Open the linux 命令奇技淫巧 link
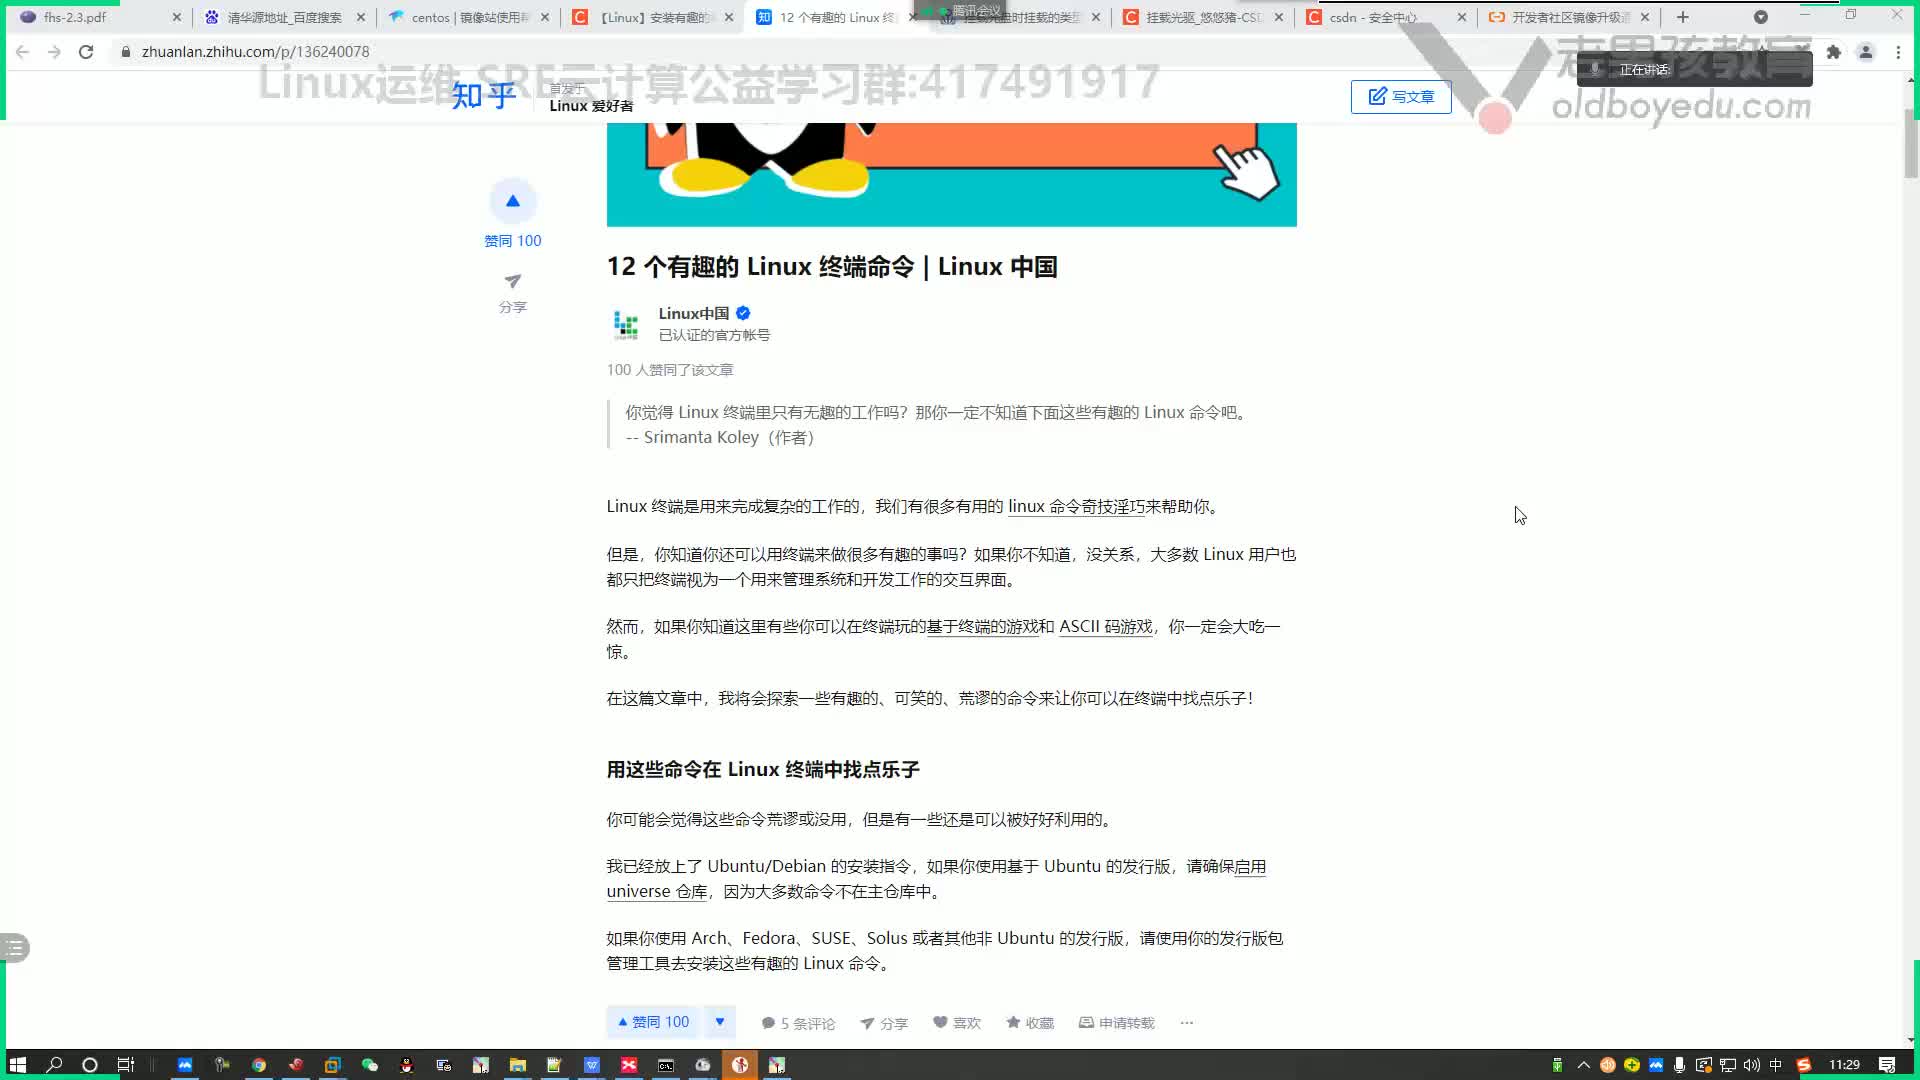The height and width of the screenshot is (1080, 1920). [x=1076, y=507]
